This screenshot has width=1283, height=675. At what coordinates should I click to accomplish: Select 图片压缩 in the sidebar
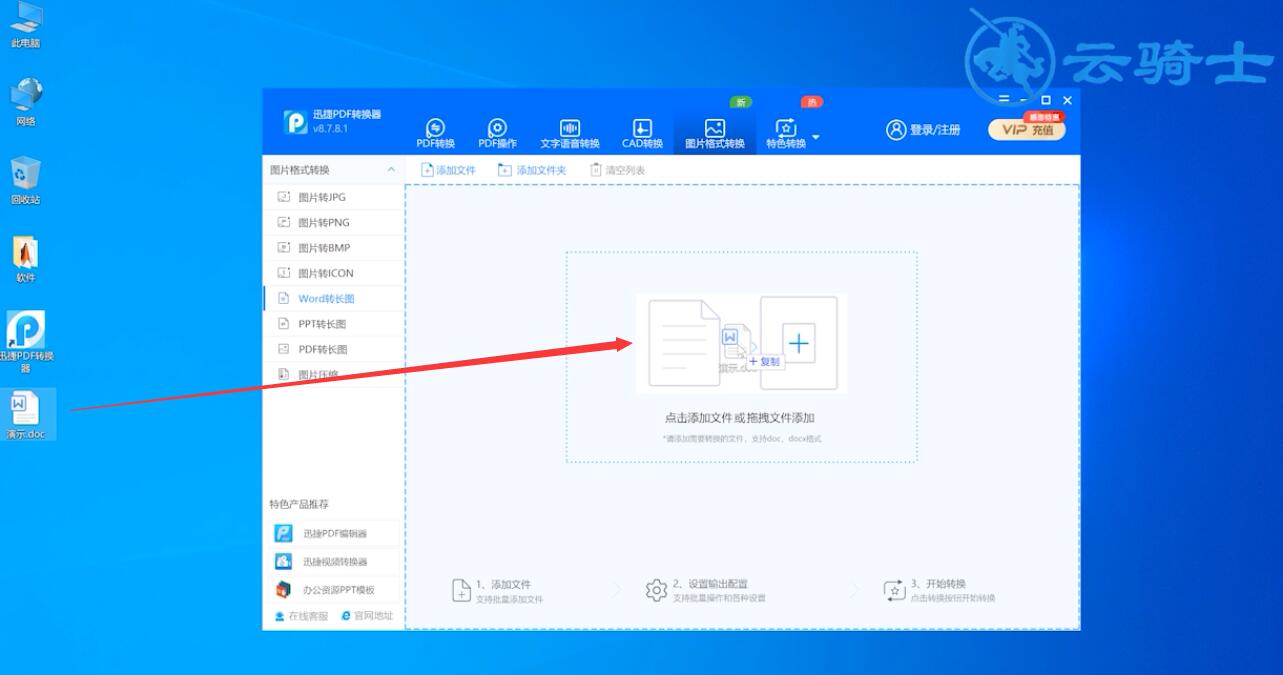pos(334,375)
